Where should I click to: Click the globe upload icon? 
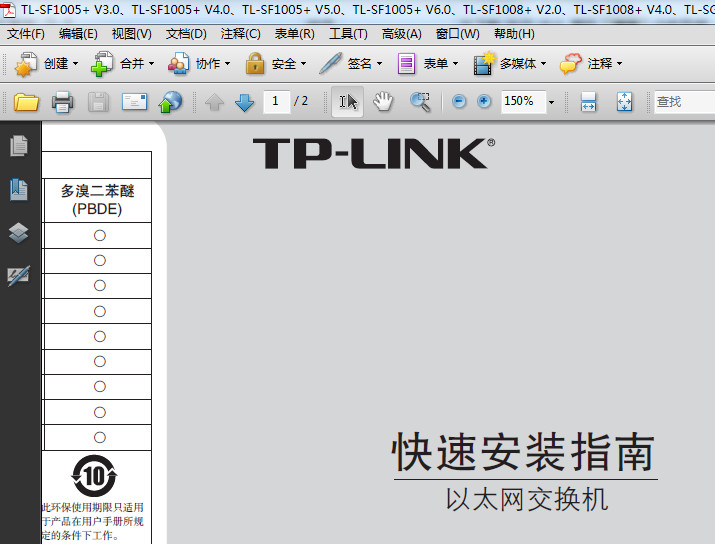point(170,102)
